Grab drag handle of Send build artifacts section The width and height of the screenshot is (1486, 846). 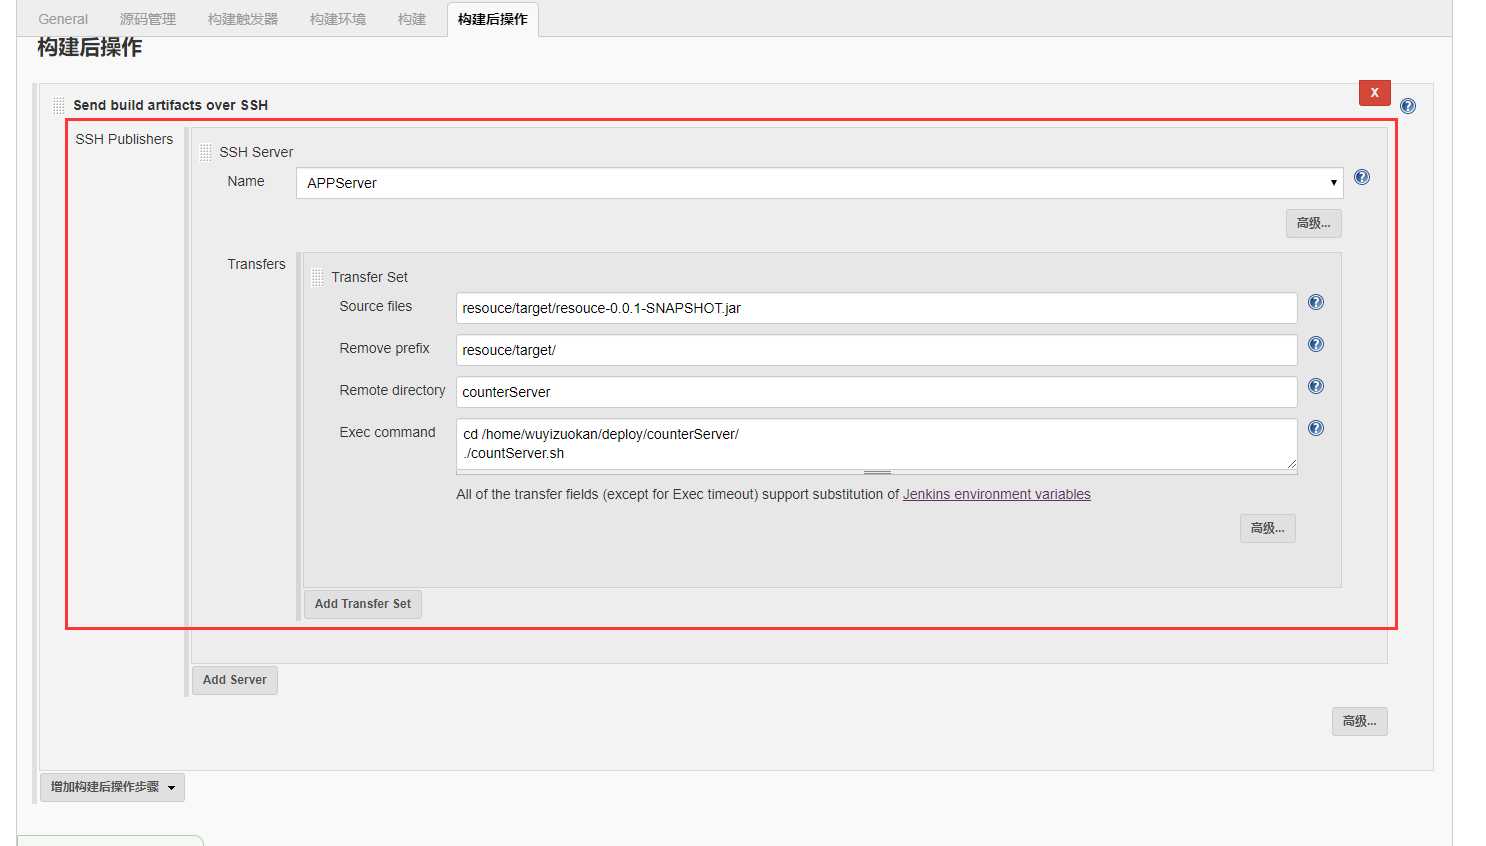tap(59, 105)
